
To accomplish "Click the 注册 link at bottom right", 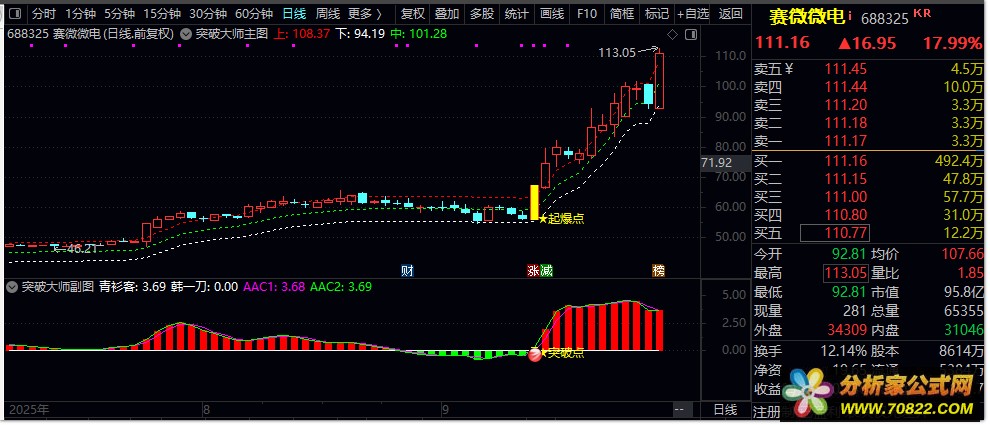I will tap(767, 412).
